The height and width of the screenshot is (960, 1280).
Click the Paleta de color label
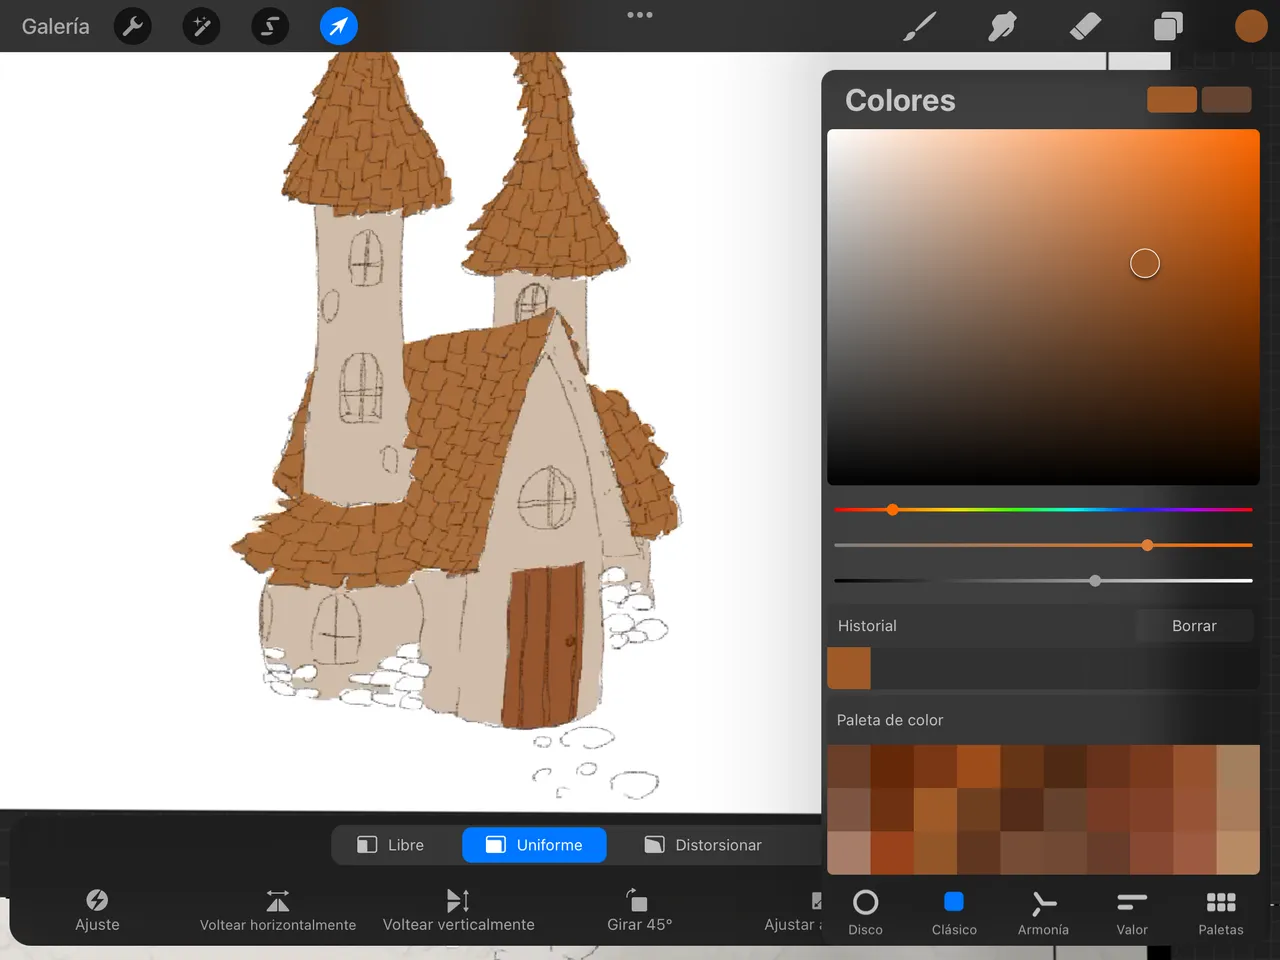coord(890,720)
